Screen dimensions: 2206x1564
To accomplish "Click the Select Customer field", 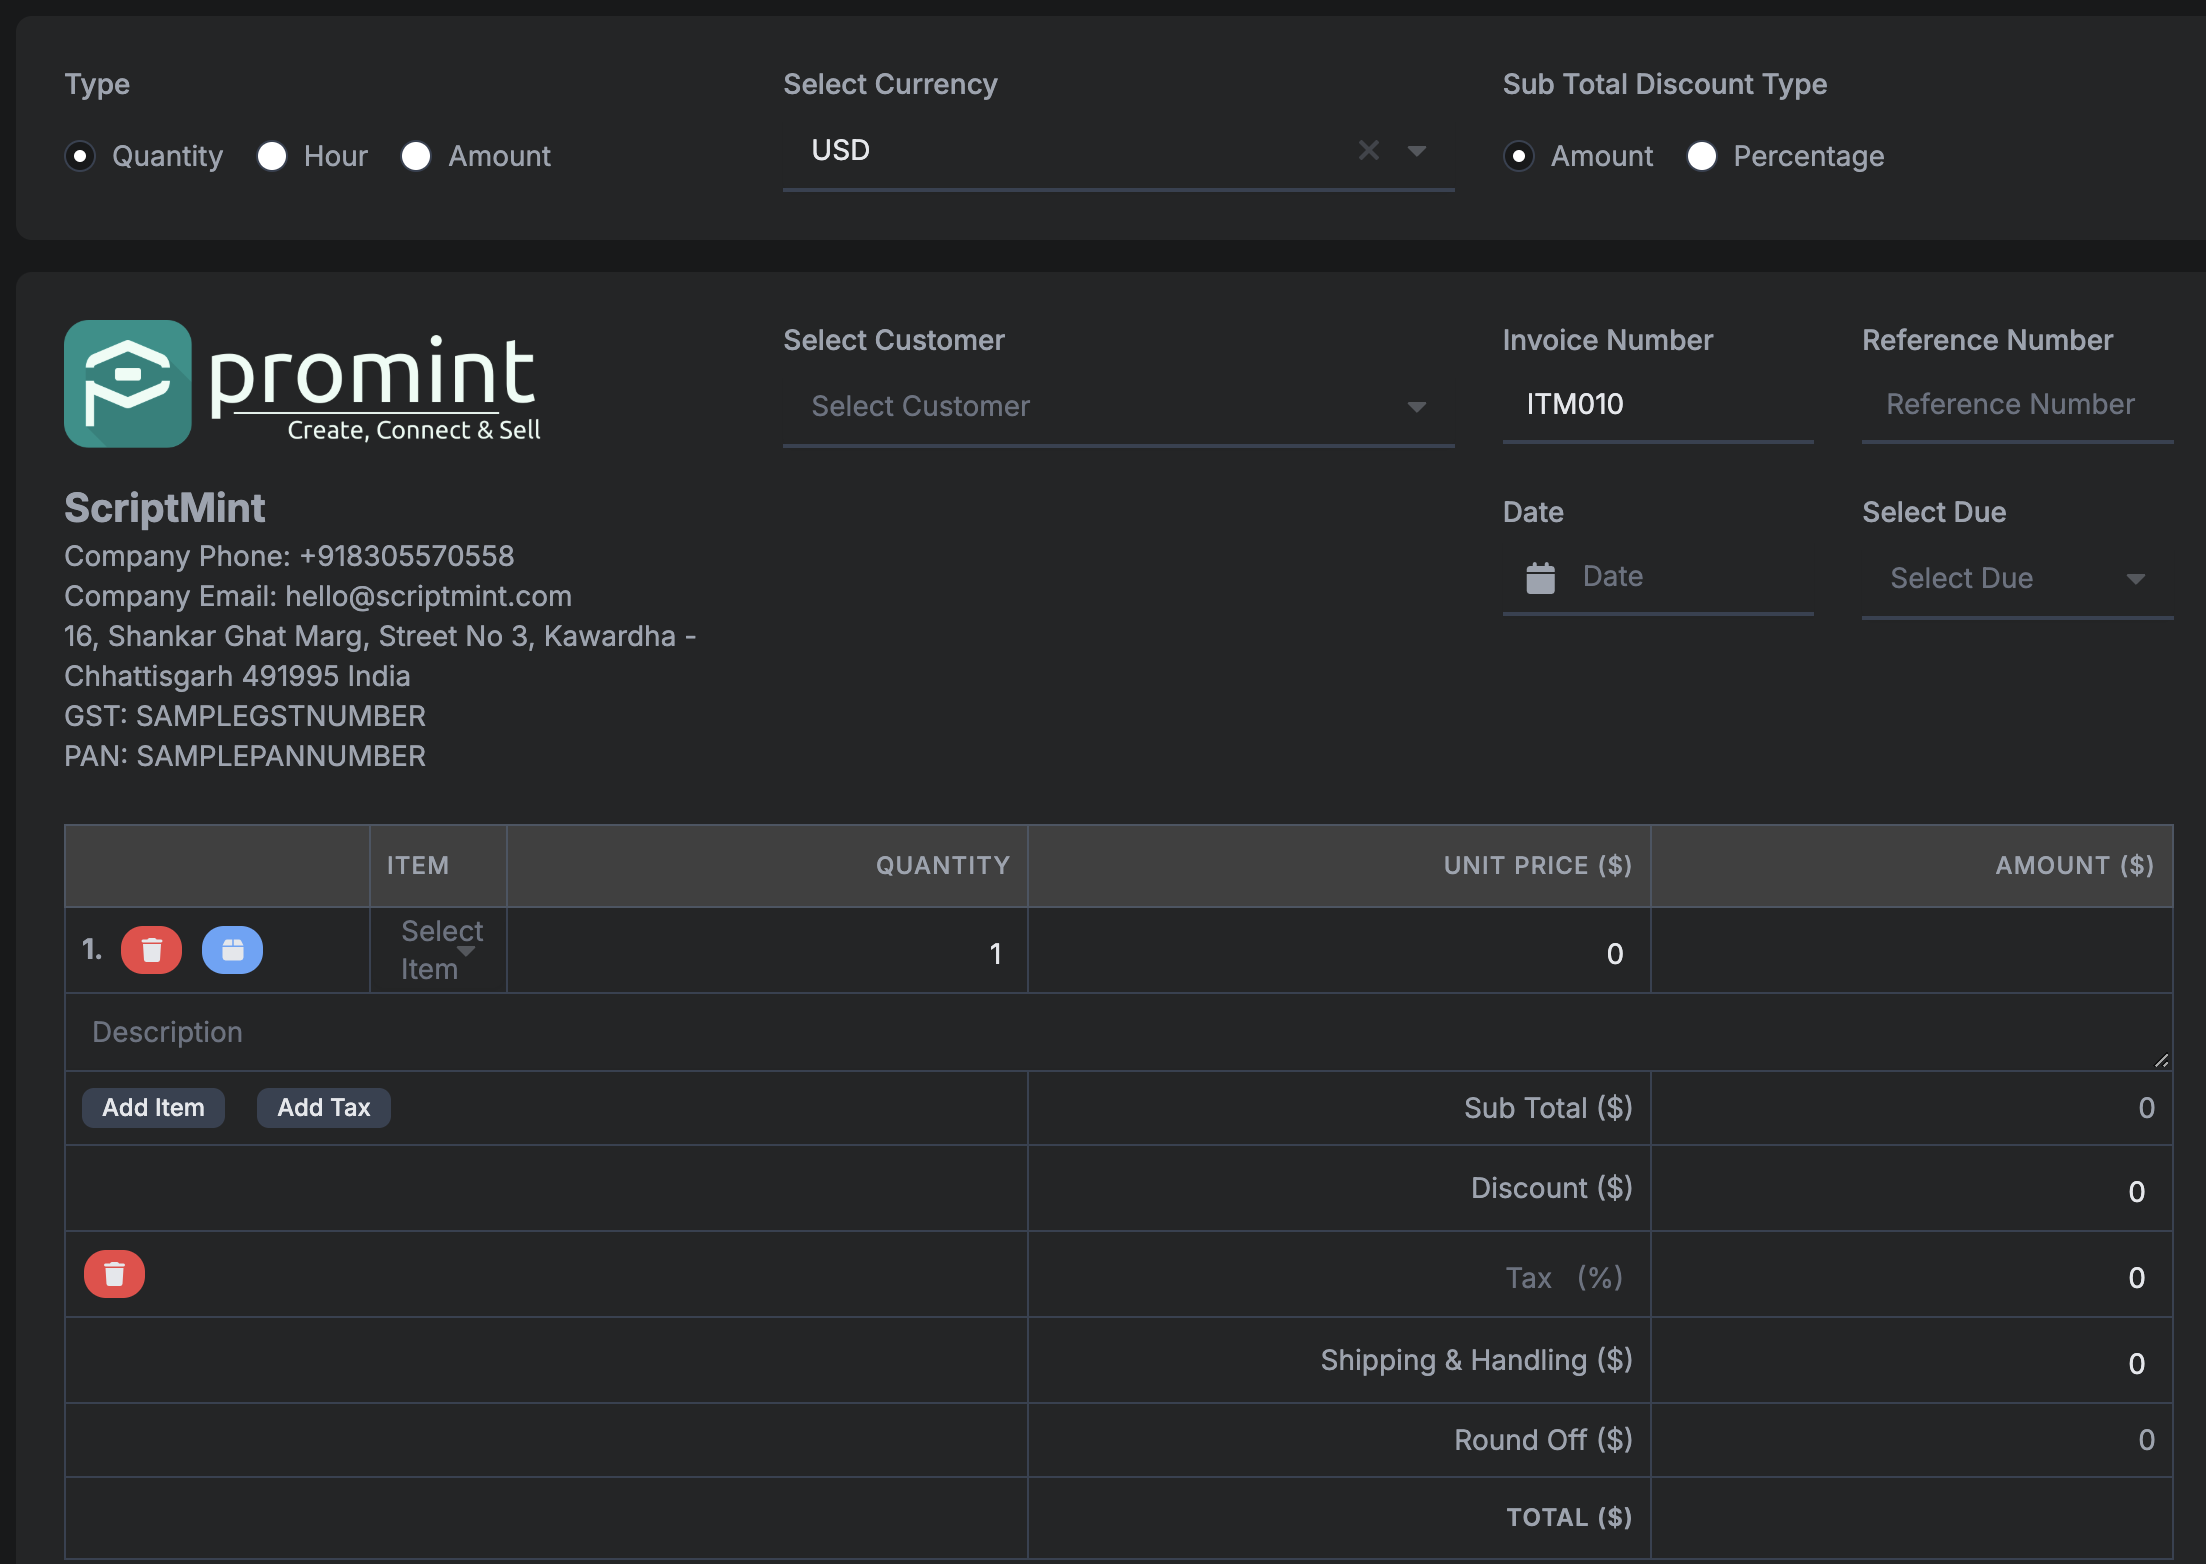I will (1117, 403).
